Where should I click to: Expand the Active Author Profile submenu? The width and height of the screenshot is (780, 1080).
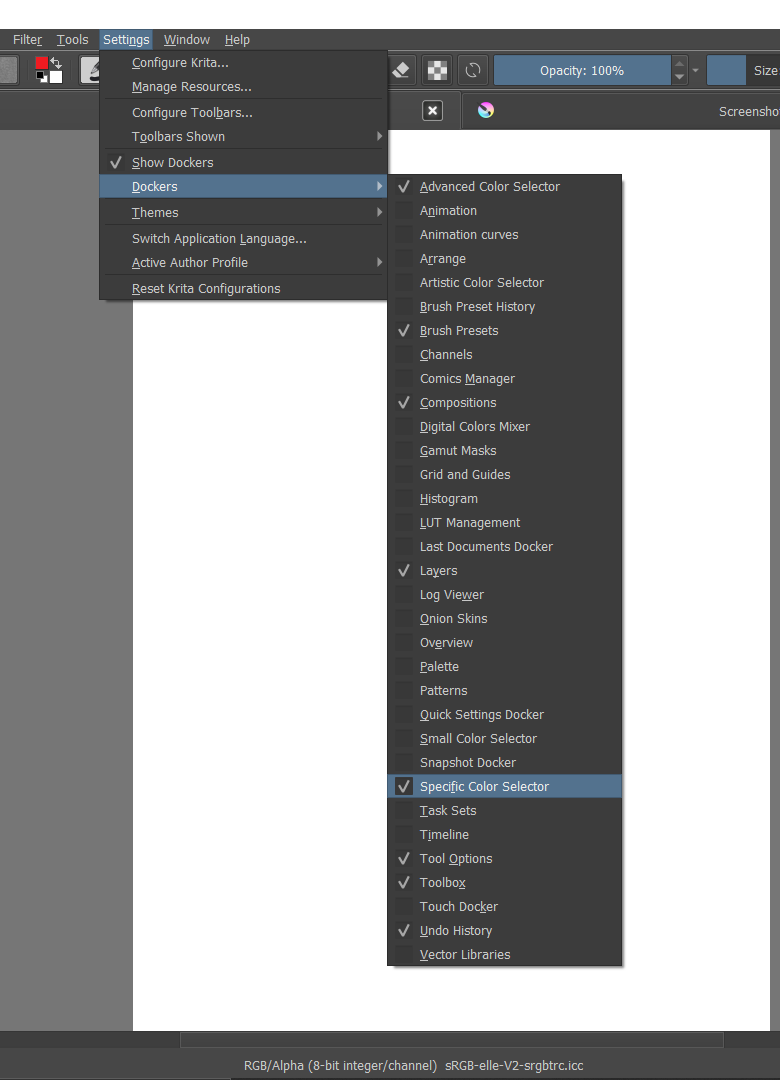coord(243,262)
